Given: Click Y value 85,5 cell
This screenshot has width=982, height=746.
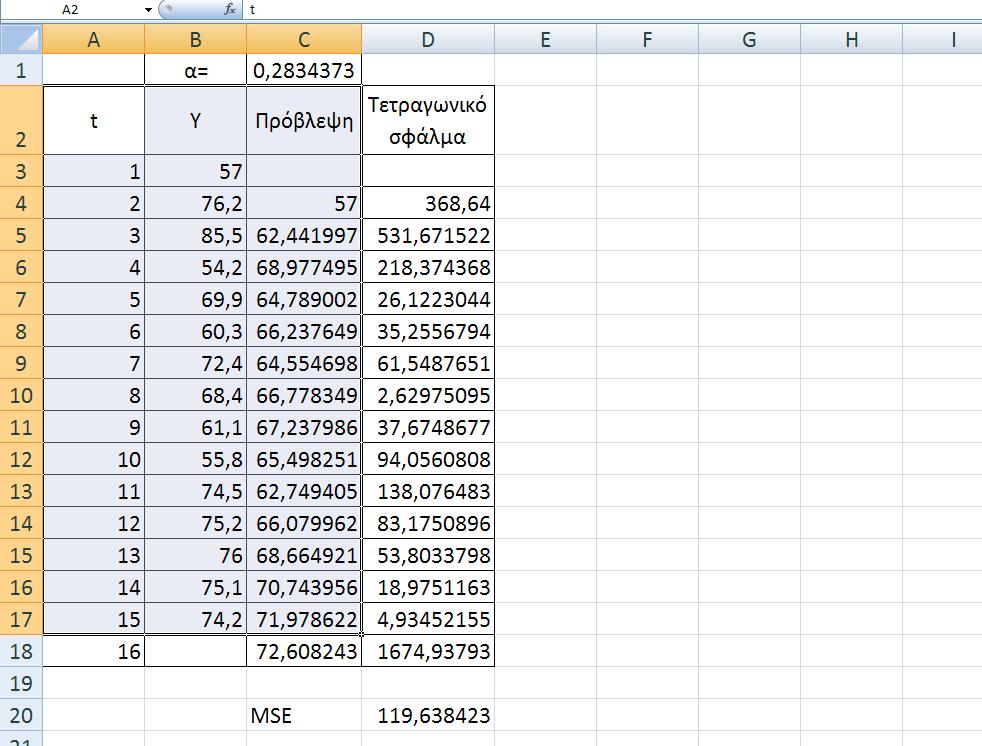Looking at the screenshot, I should click(x=195, y=235).
